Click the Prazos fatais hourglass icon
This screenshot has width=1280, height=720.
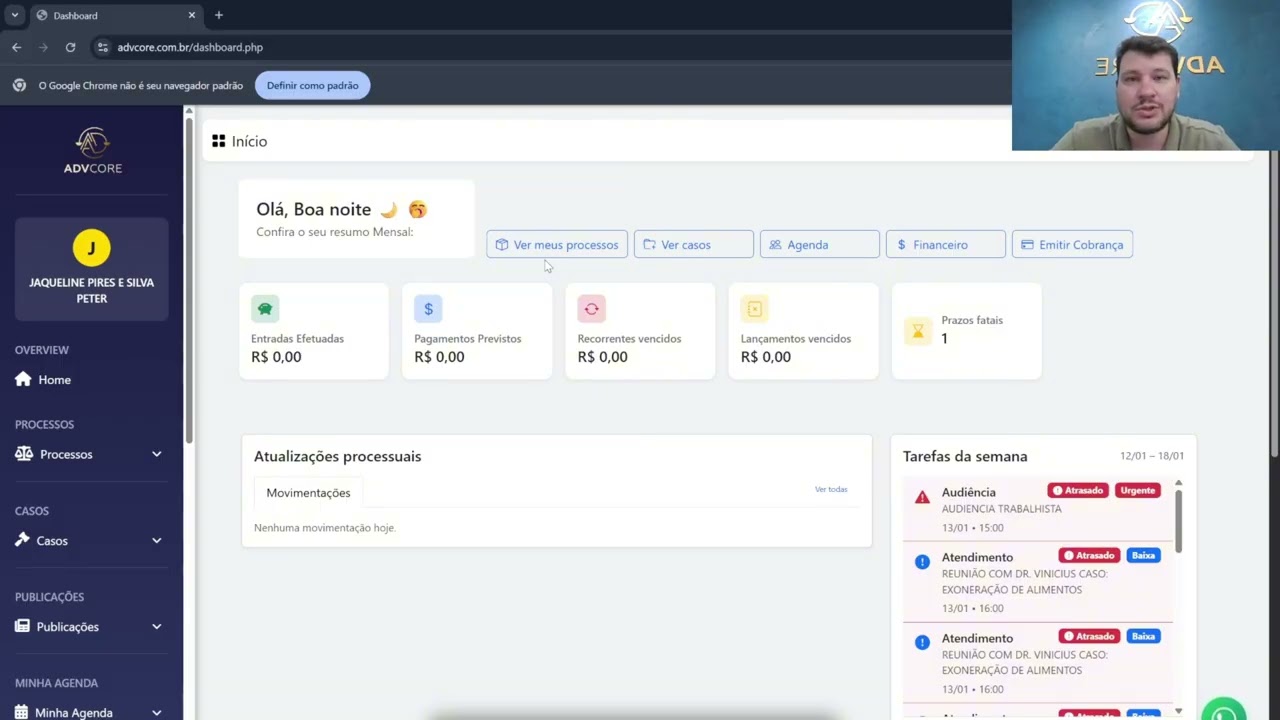[x=917, y=331]
